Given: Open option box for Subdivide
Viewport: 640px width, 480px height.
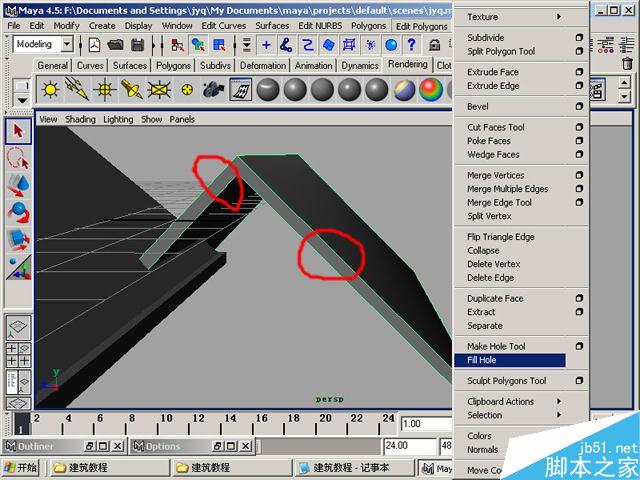Looking at the screenshot, I should [579, 38].
